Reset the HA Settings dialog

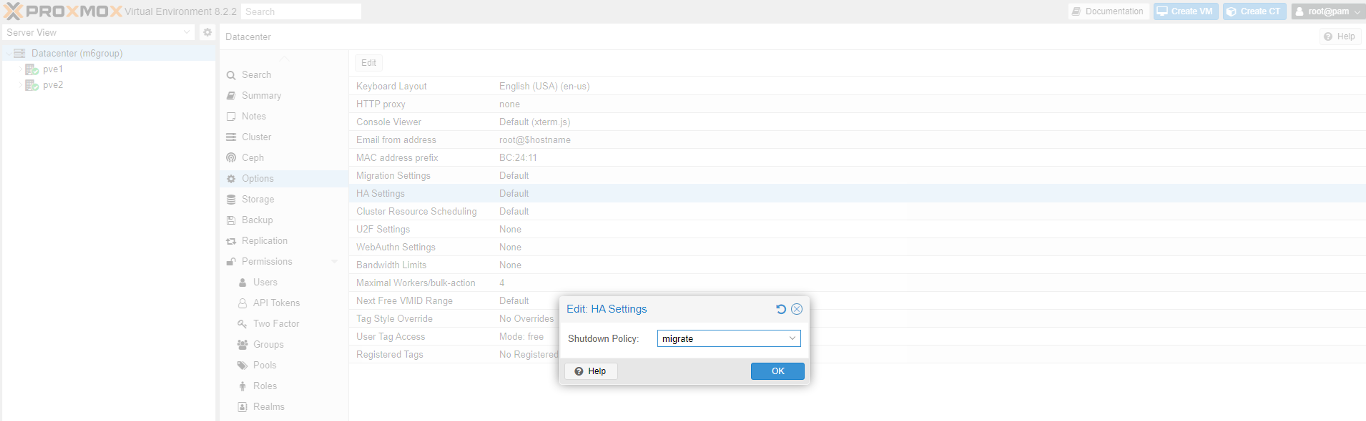coord(781,309)
